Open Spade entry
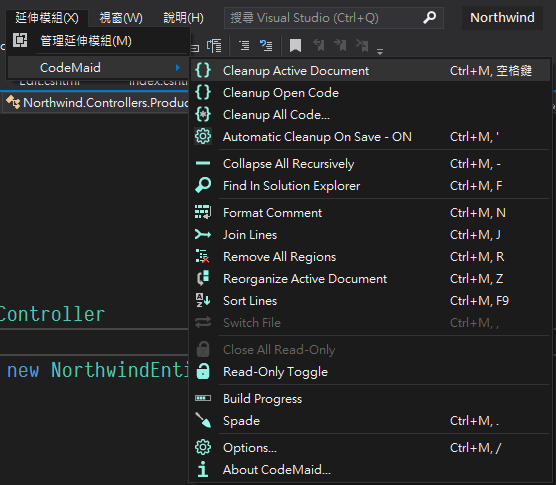Screen dimensions: 556x485 point(370,420)
